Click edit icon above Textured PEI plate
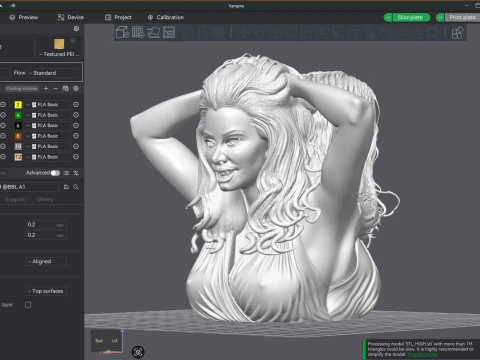Screen dimensions: 480x360 pos(73,40)
